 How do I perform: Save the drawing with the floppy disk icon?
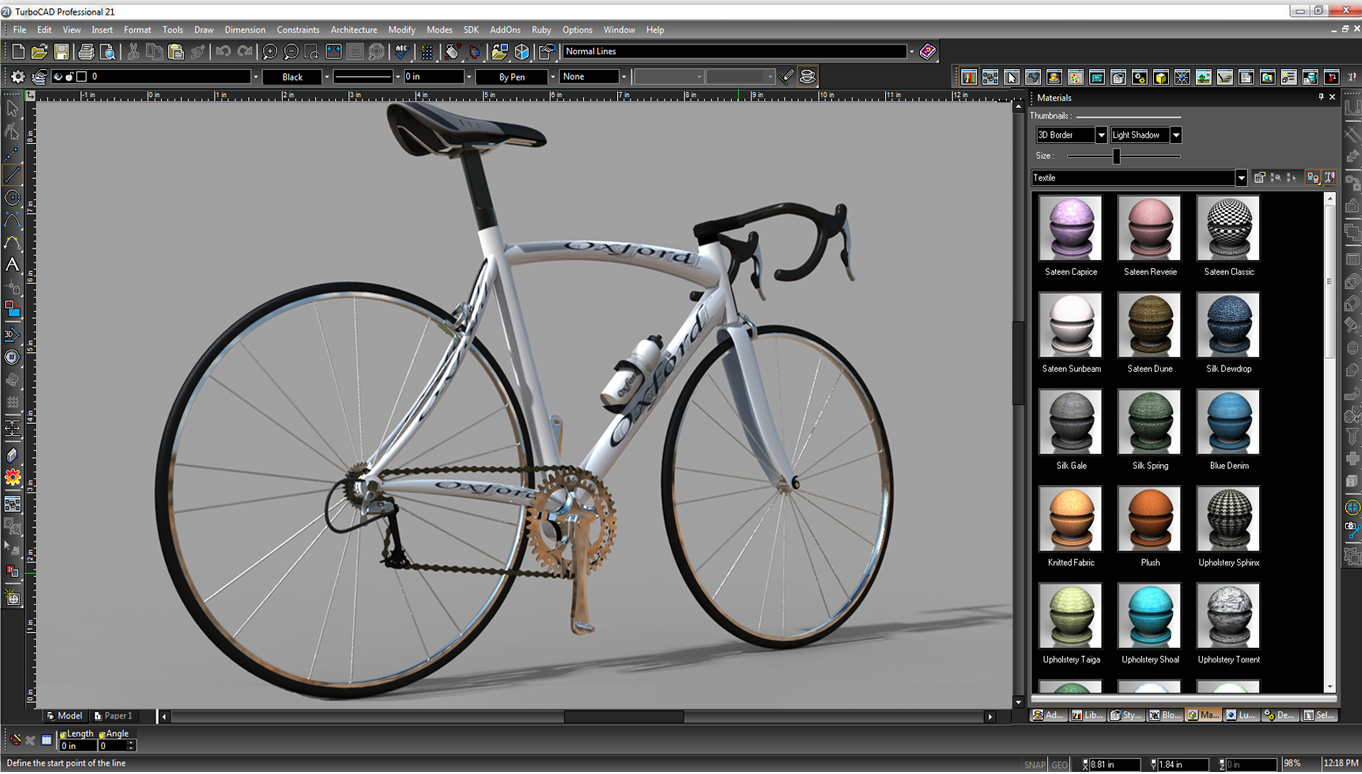pos(62,52)
